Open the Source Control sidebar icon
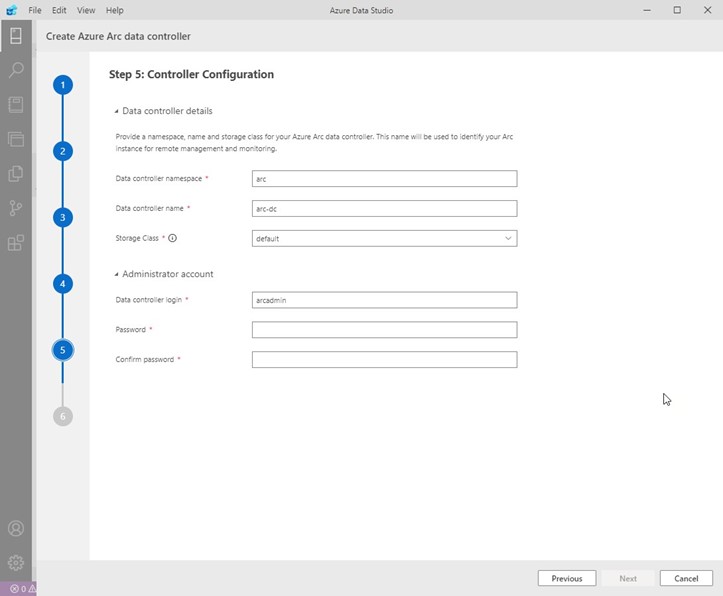723x596 pixels. point(16,208)
